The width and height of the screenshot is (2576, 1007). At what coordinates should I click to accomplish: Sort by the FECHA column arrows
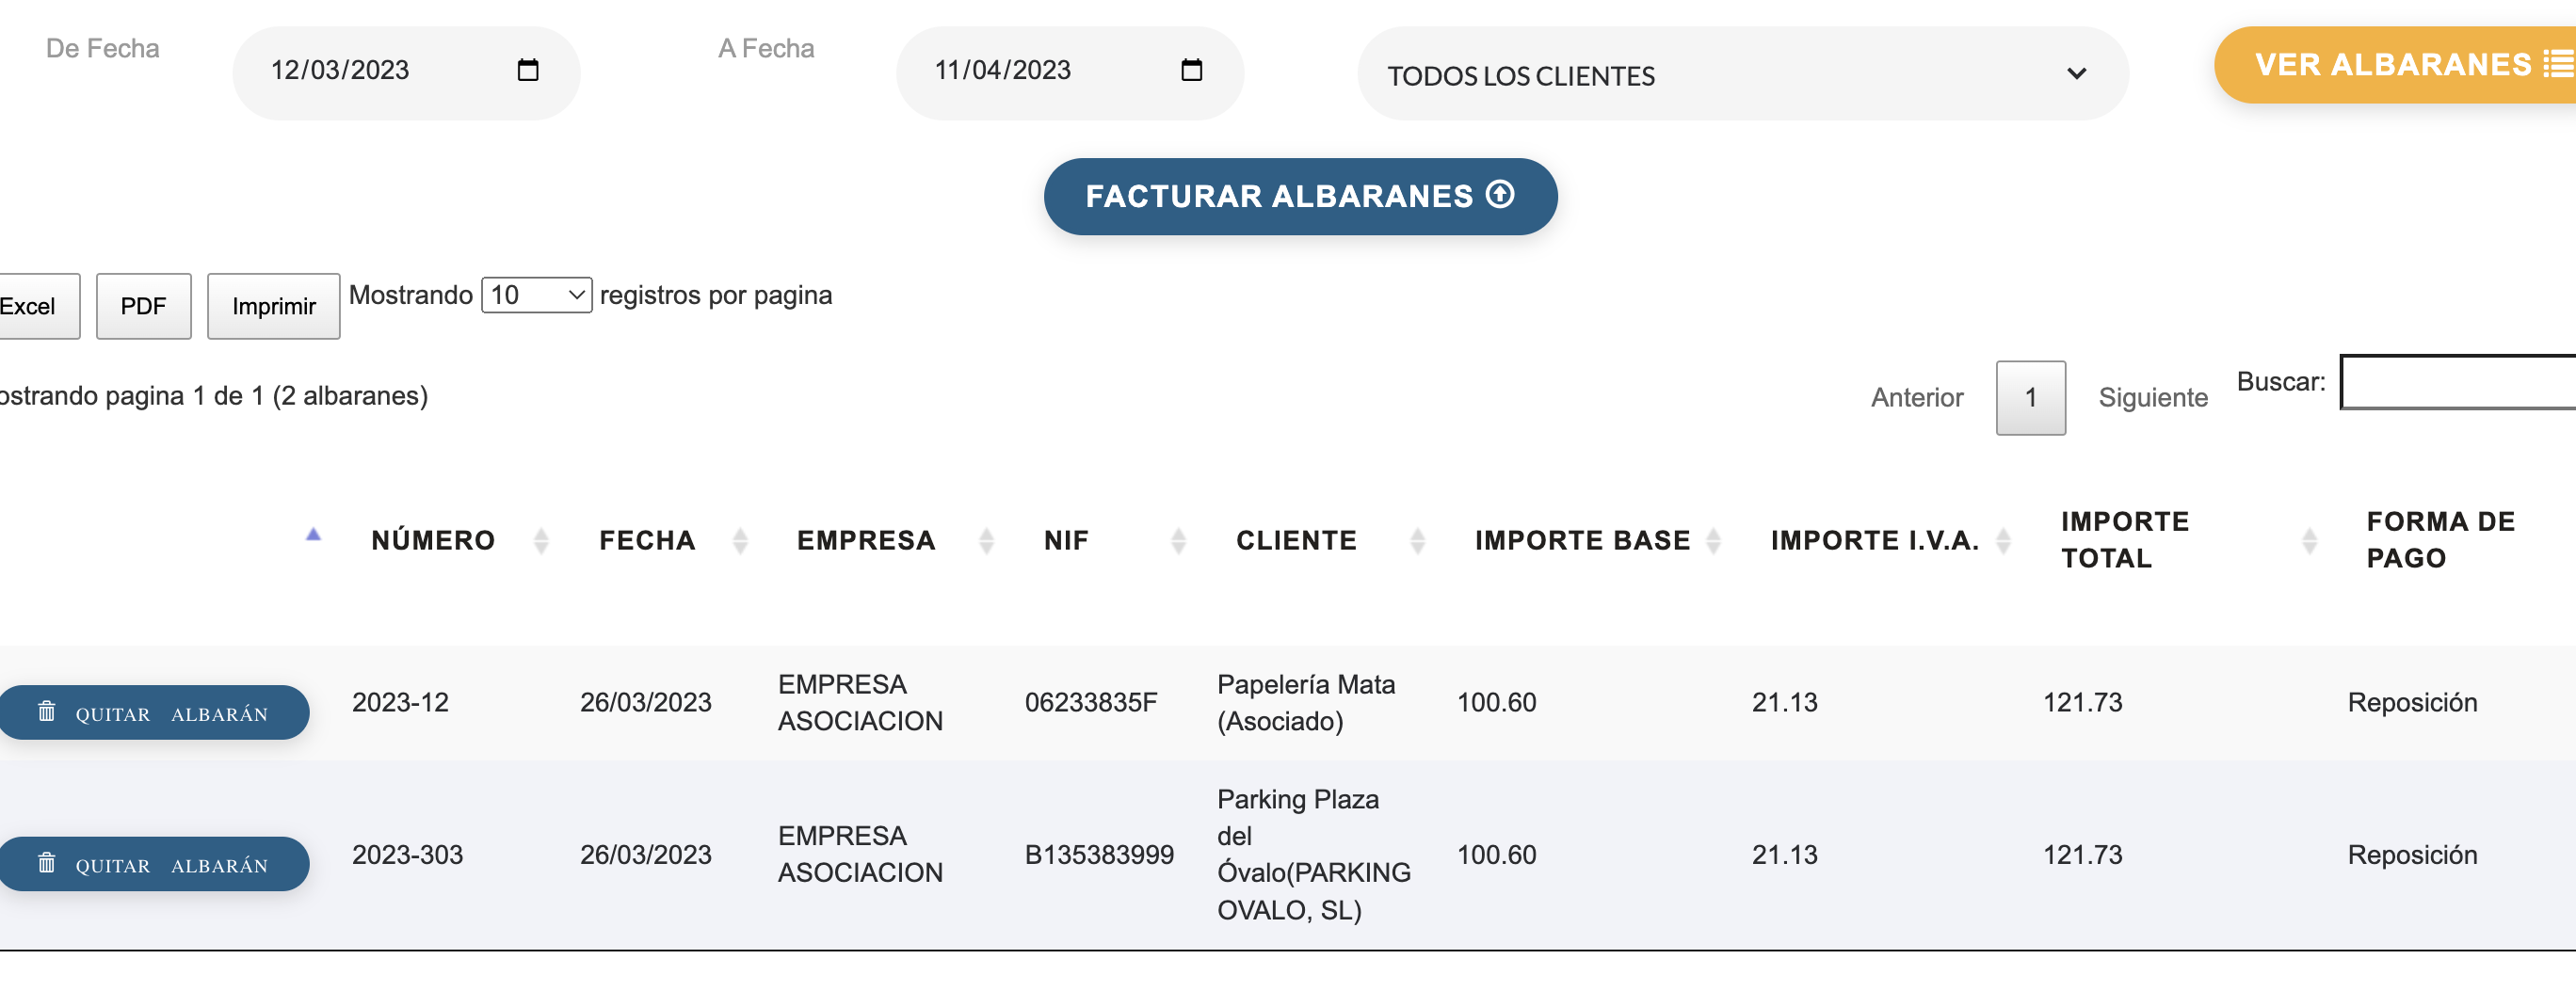tap(740, 541)
